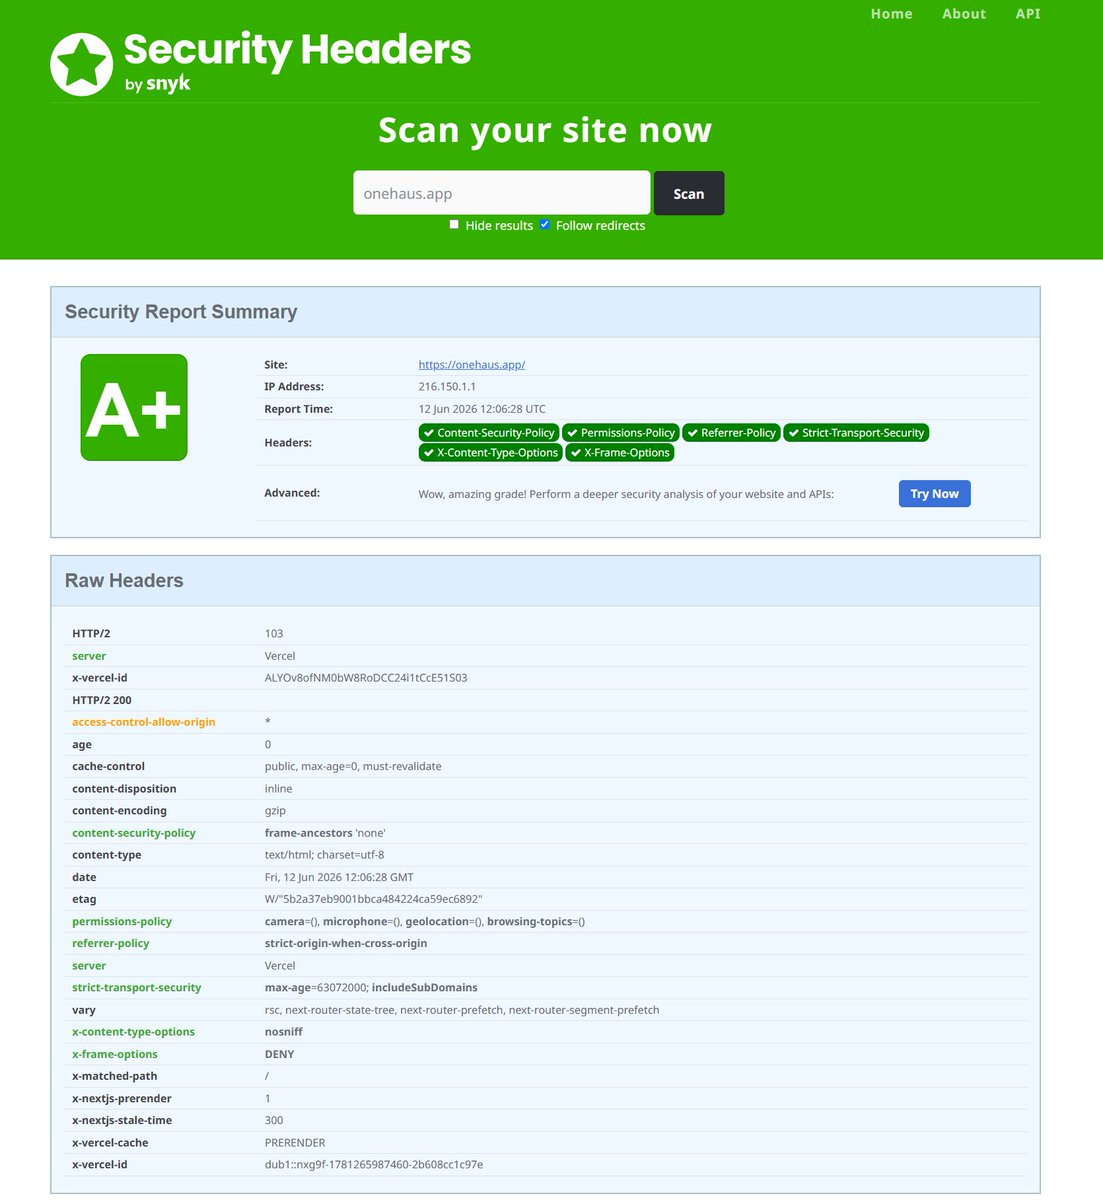Uncheck the Follow redirects checkbox
The image size is (1103, 1200).
click(x=545, y=225)
